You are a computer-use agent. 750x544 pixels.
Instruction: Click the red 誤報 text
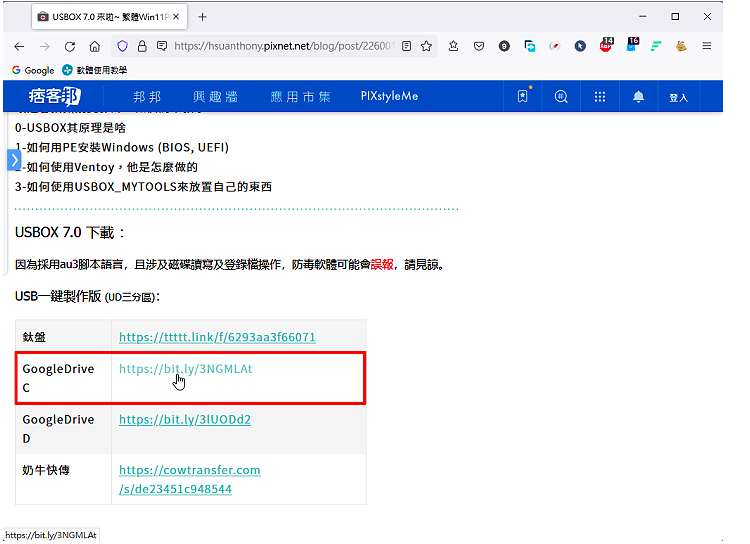[382, 264]
